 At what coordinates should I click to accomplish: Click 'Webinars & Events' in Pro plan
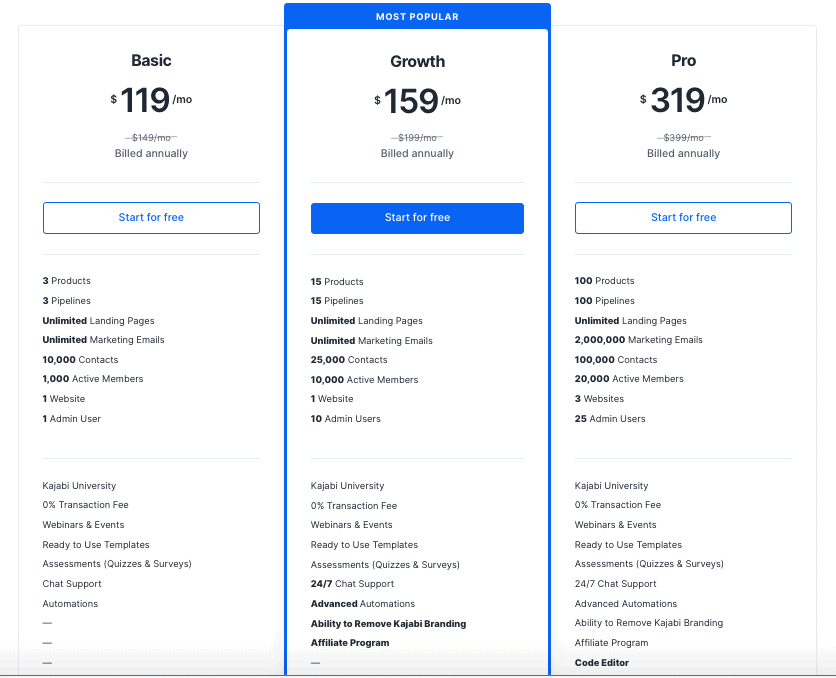click(615, 525)
